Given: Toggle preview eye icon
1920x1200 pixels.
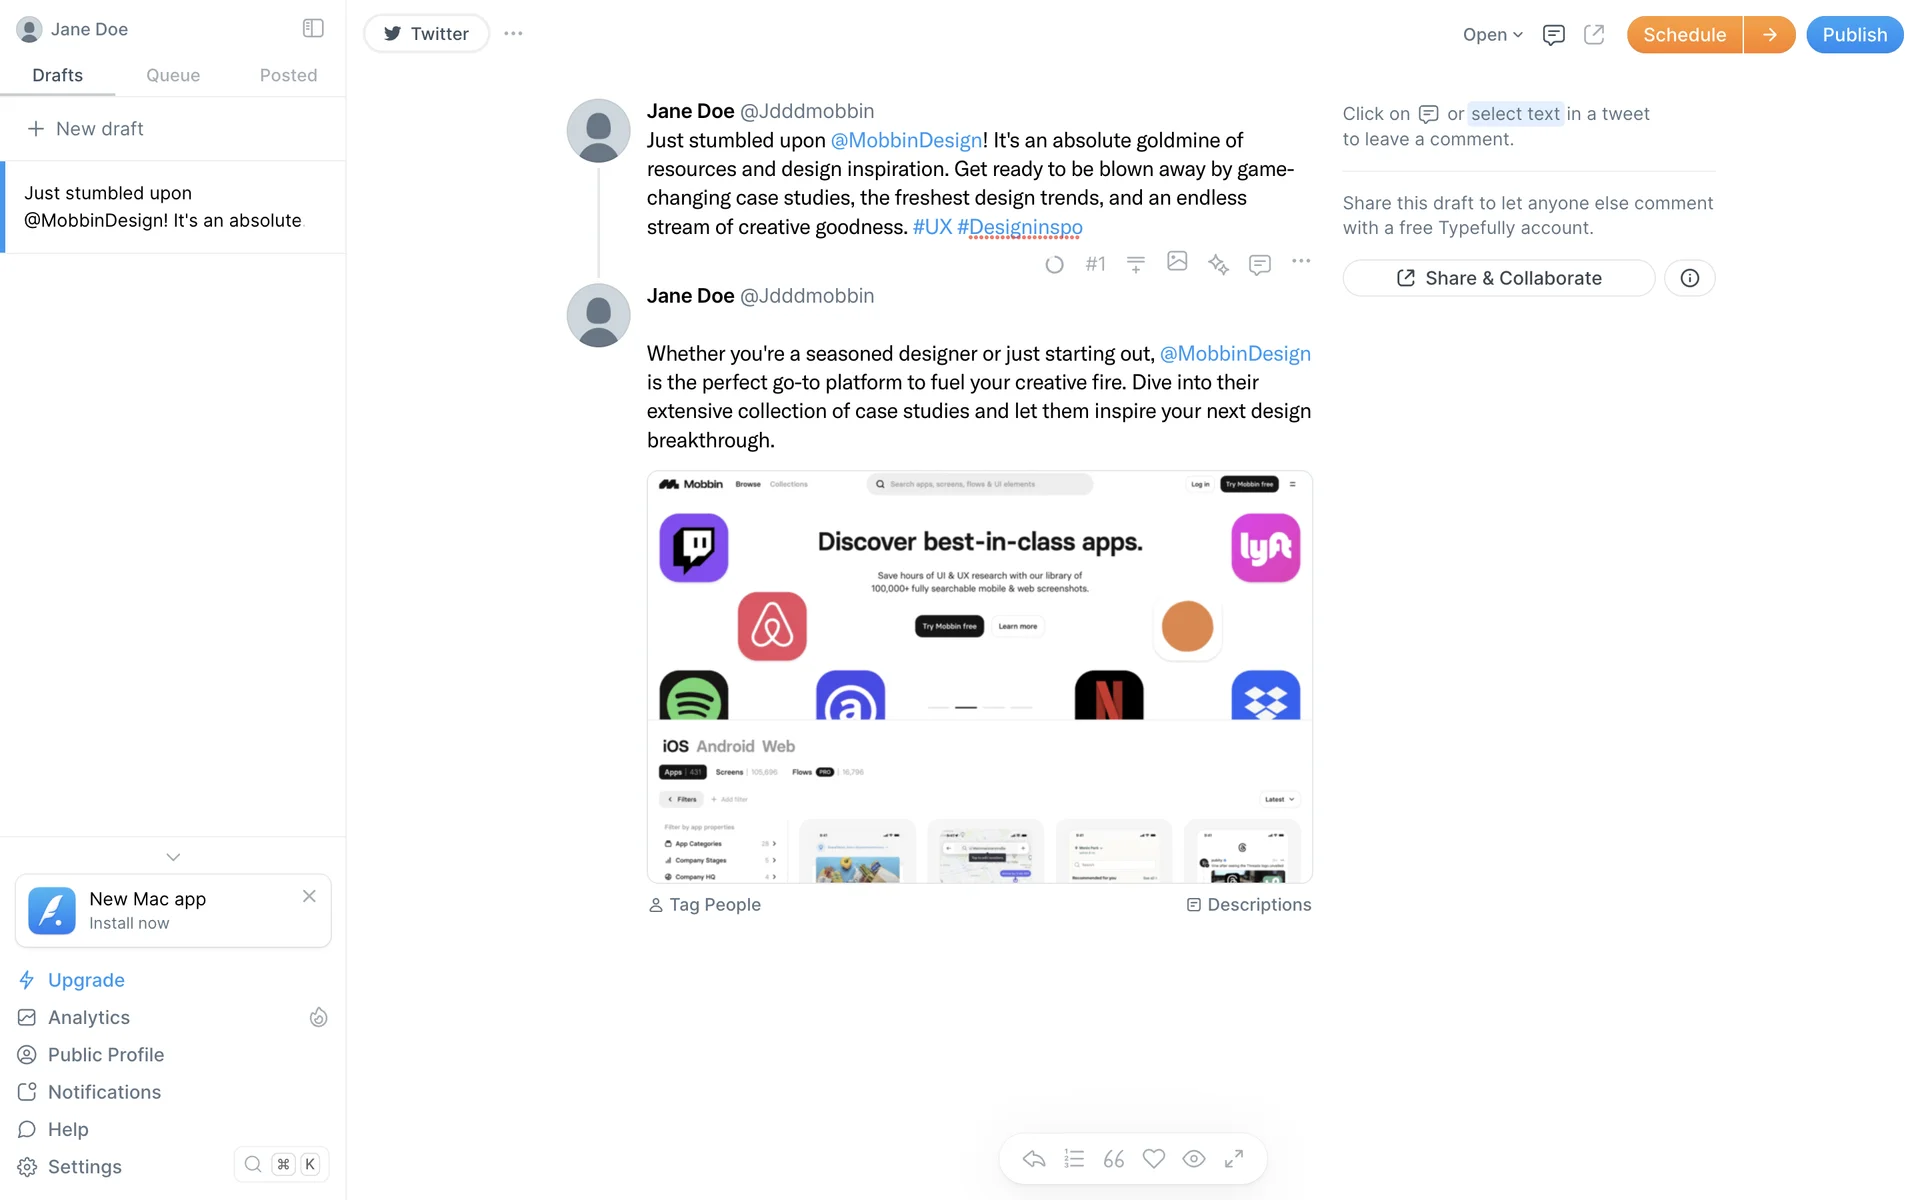Looking at the screenshot, I should (x=1194, y=1158).
